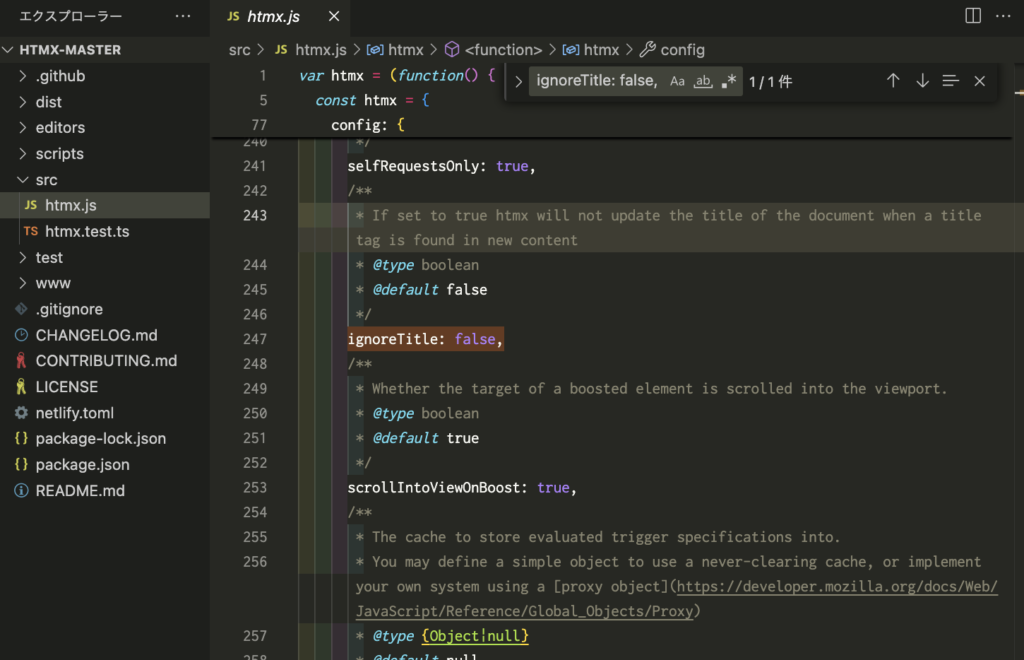
Task: Expand the replace field chevron
Action: click(x=518, y=81)
